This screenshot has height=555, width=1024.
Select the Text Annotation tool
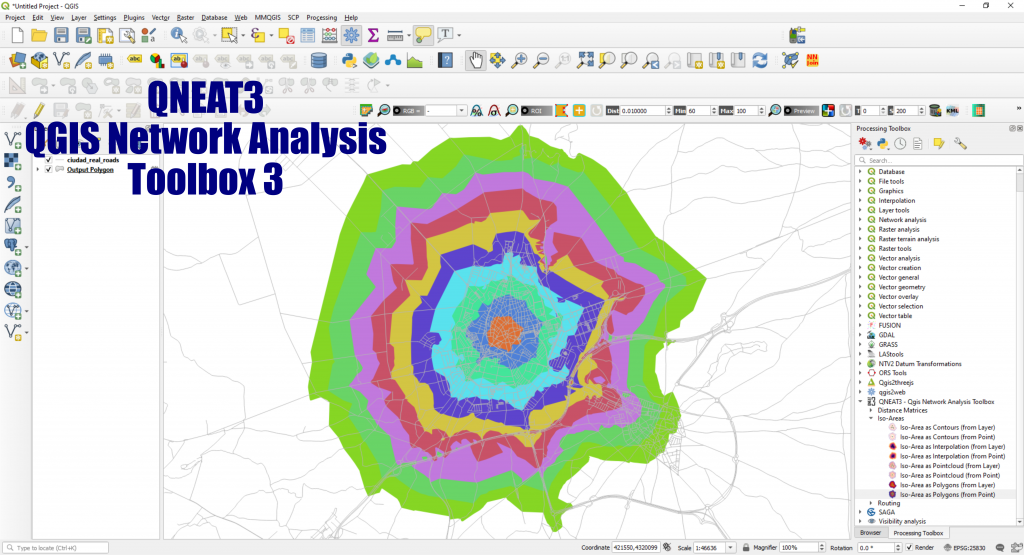(x=445, y=35)
